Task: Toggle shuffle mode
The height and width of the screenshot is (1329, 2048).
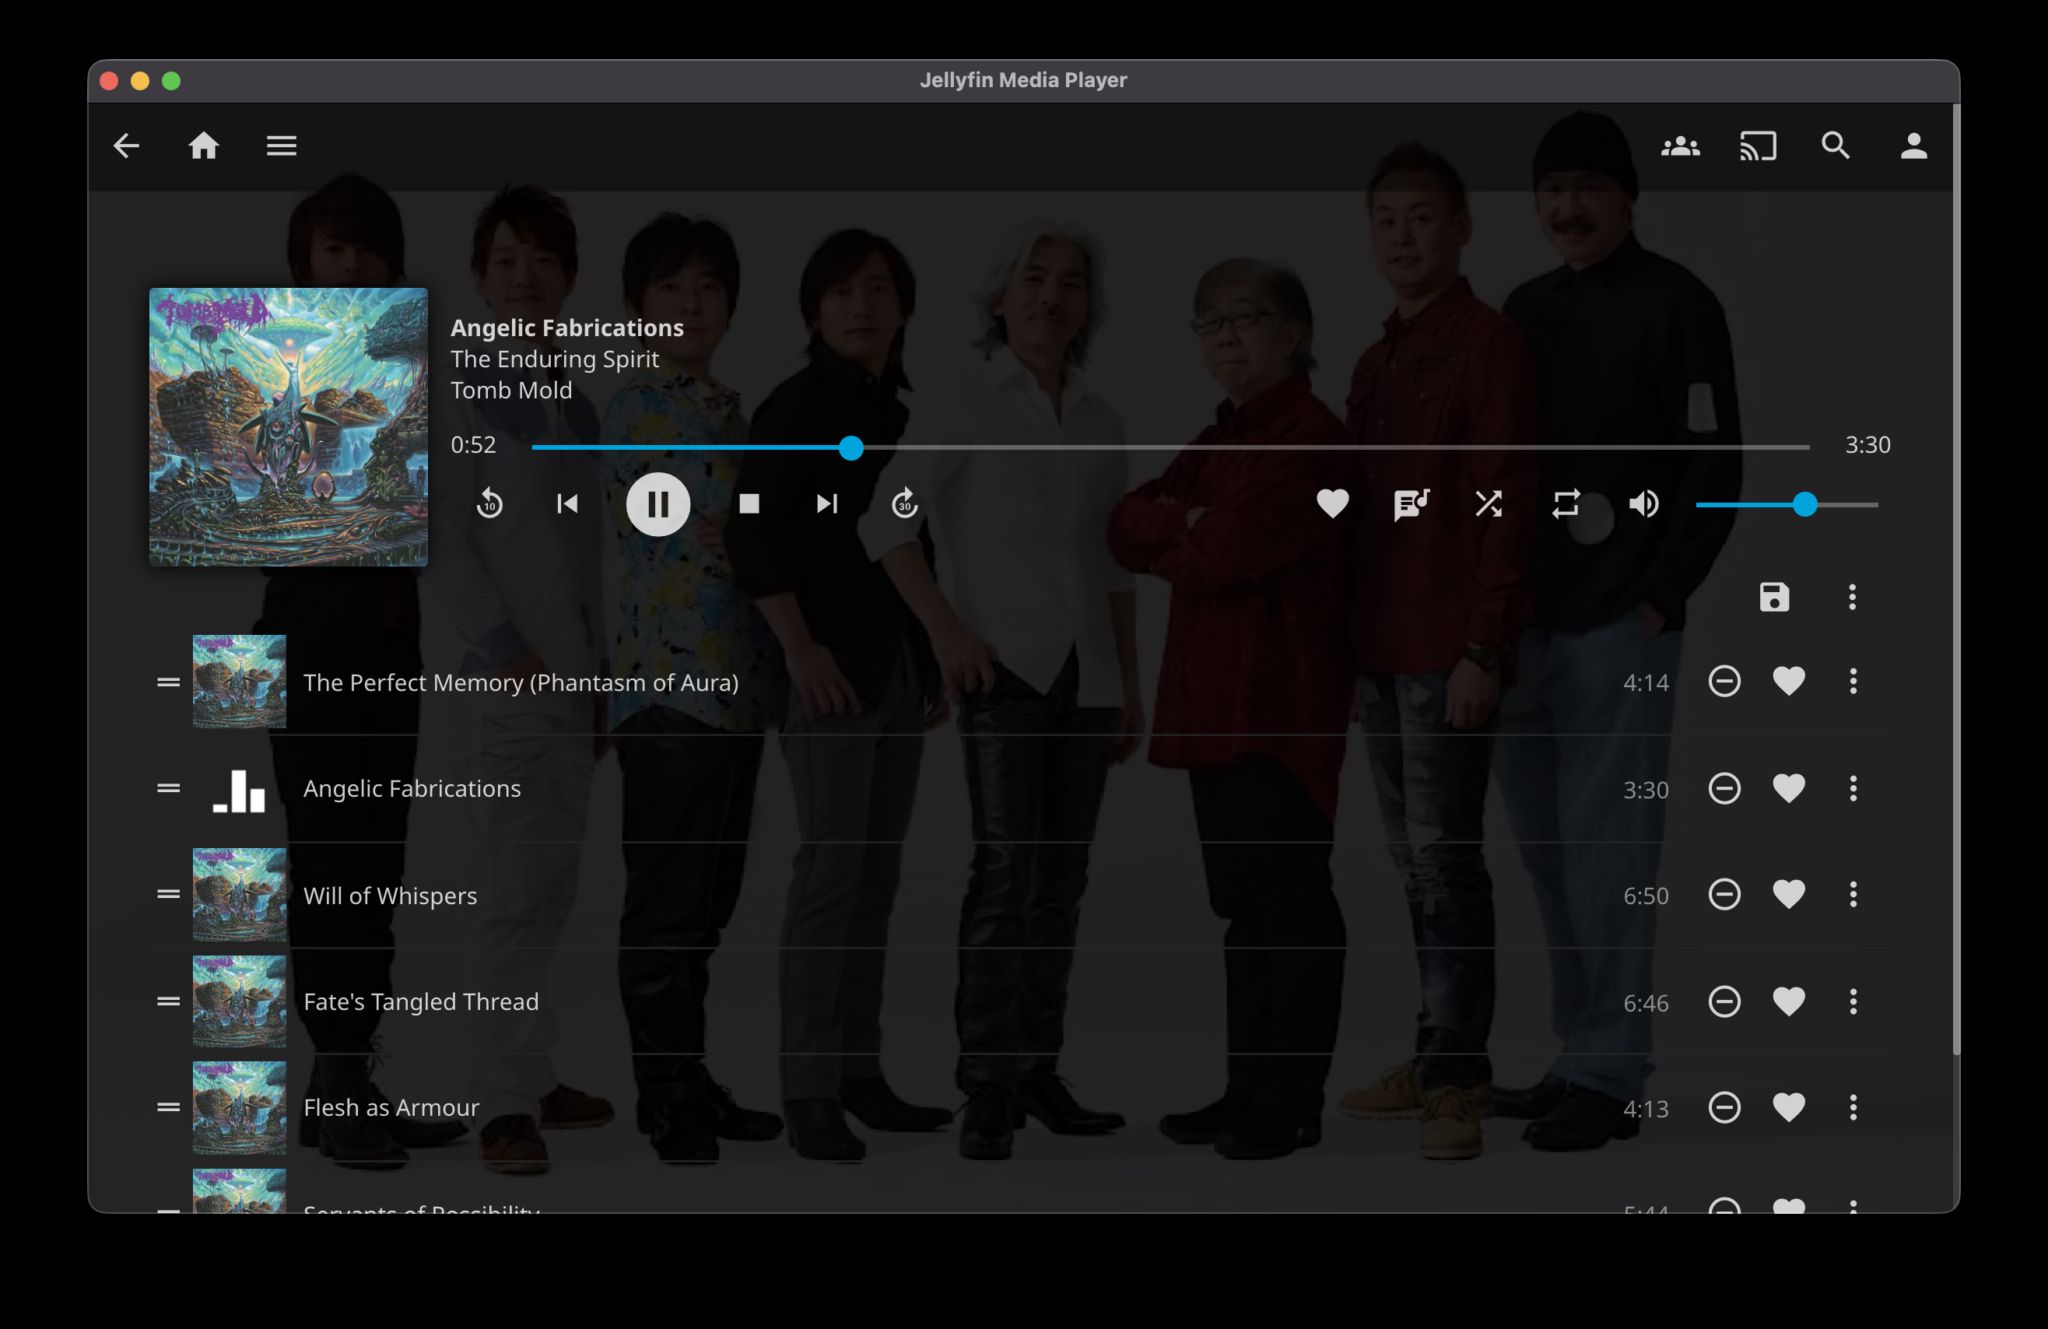Action: click(1488, 504)
